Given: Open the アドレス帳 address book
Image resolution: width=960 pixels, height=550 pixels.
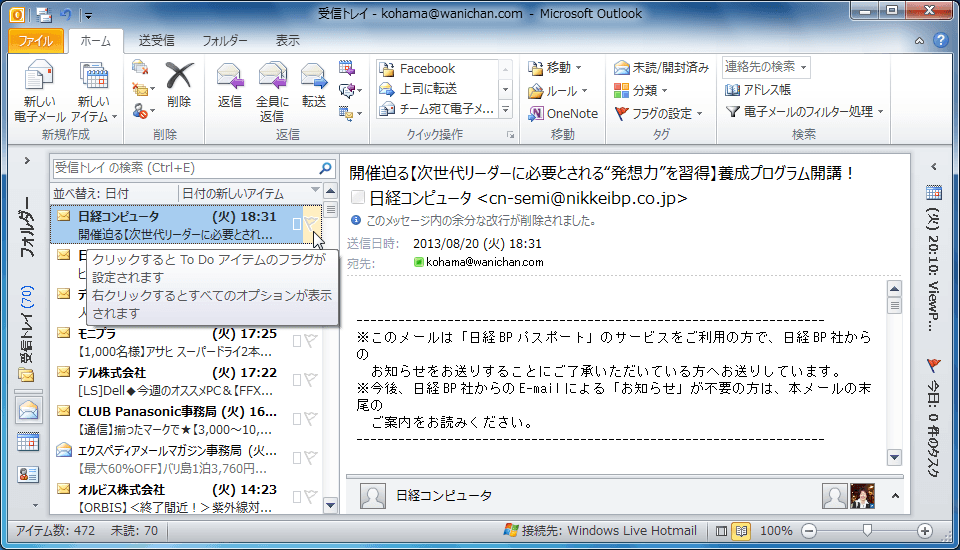Looking at the screenshot, I should tap(758, 90).
